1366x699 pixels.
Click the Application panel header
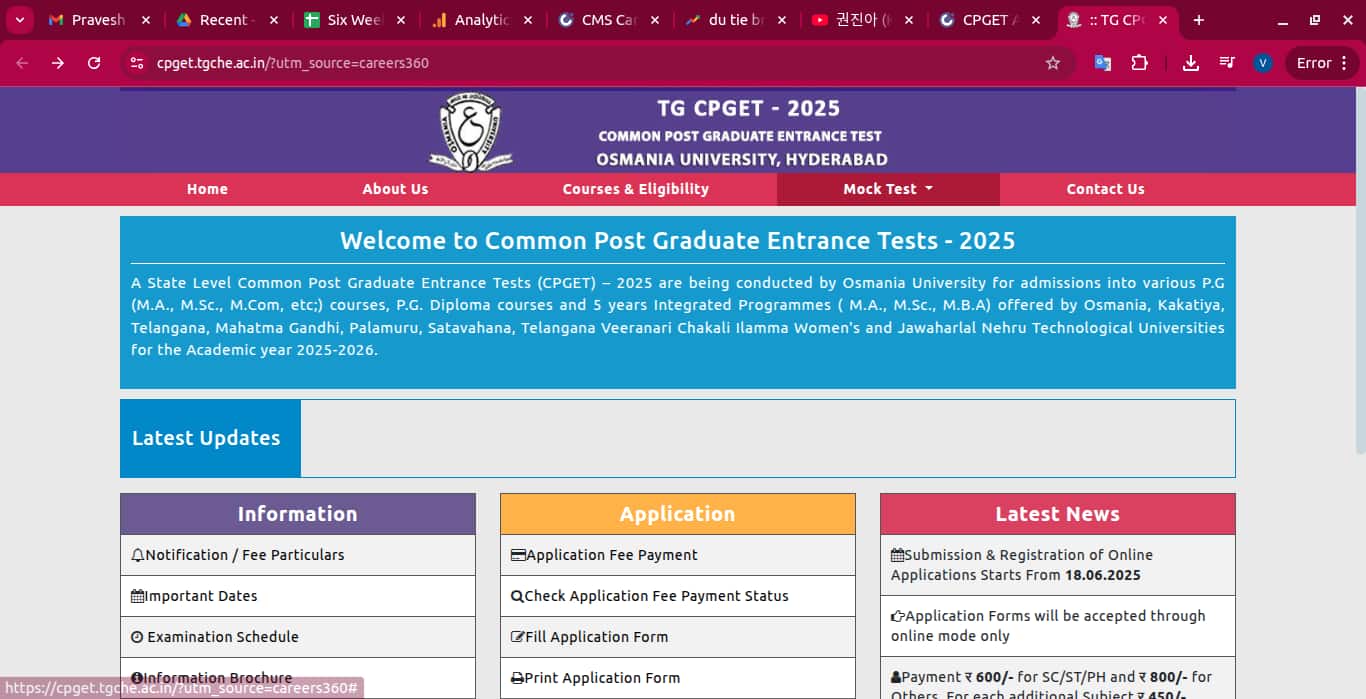click(678, 514)
